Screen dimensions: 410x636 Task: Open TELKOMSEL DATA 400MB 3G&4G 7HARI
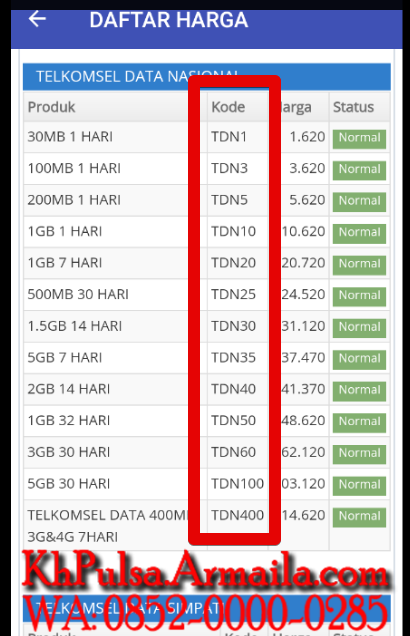(x=108, y=526)
